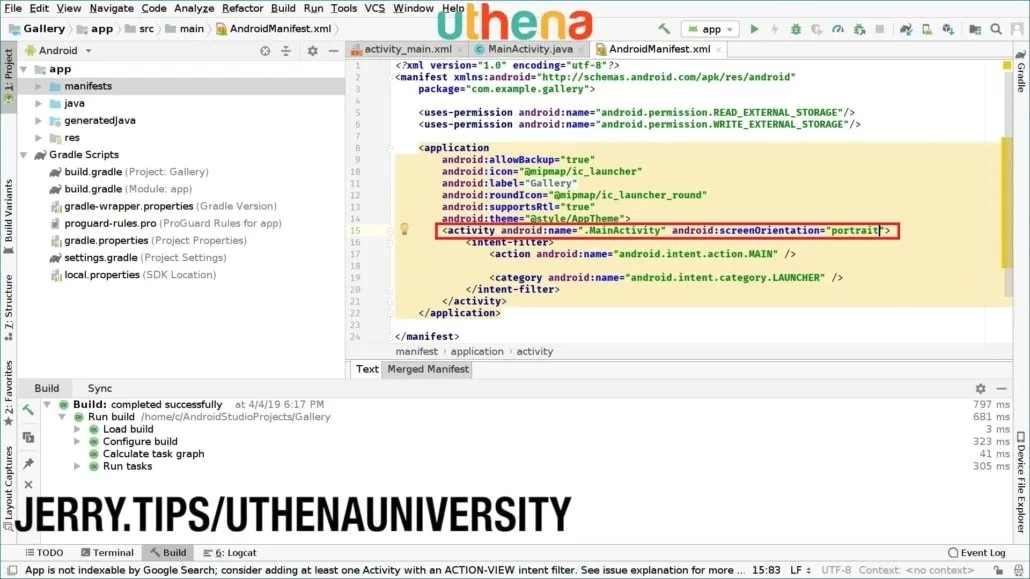Open Project panel settings gear
This screenshot has height=579, width=1030.
(313, 51)
